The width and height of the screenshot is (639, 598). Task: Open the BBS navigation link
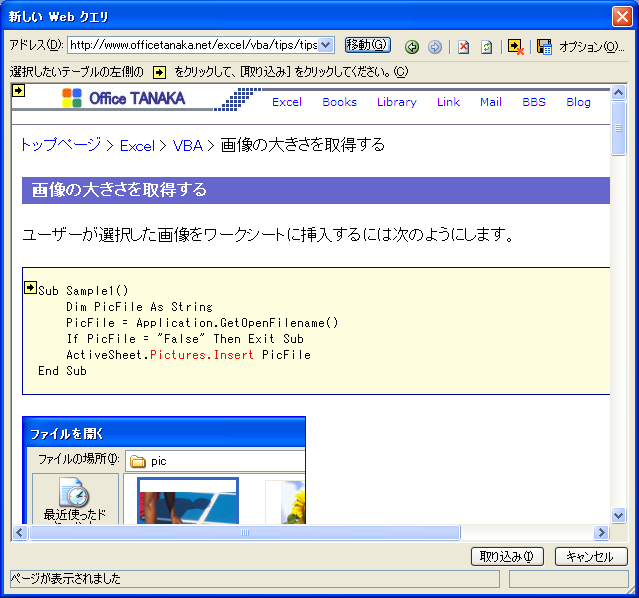point(534,102)
